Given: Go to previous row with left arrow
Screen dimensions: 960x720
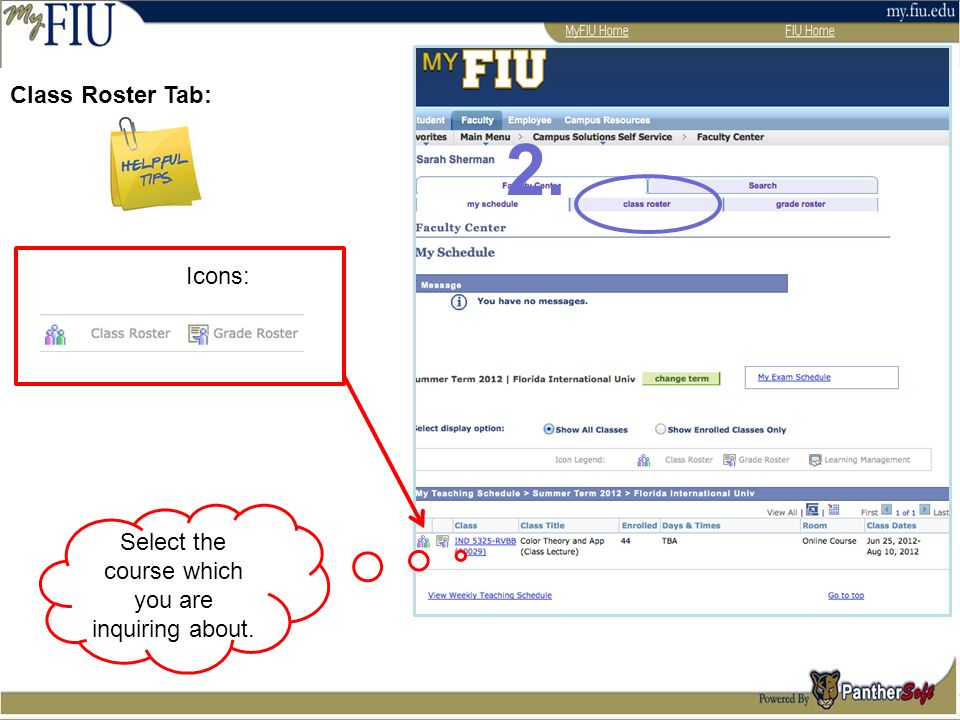Looking at the screenshot, I should (x=887, y=509).
